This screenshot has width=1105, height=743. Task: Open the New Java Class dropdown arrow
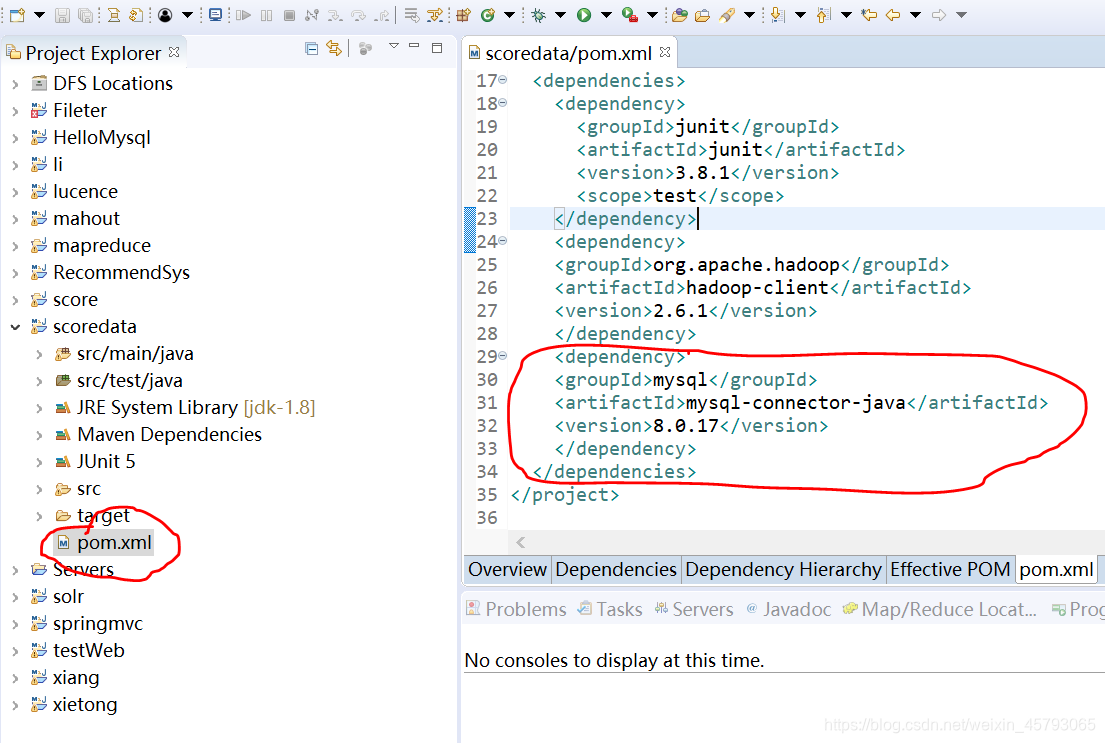click(x=510, y=15)
